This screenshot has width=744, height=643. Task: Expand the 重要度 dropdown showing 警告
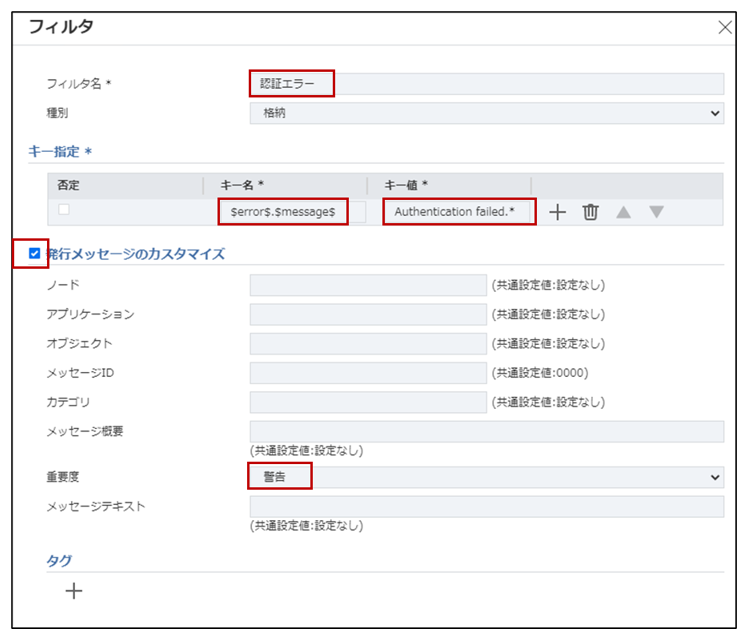click(x=486, y=477)
